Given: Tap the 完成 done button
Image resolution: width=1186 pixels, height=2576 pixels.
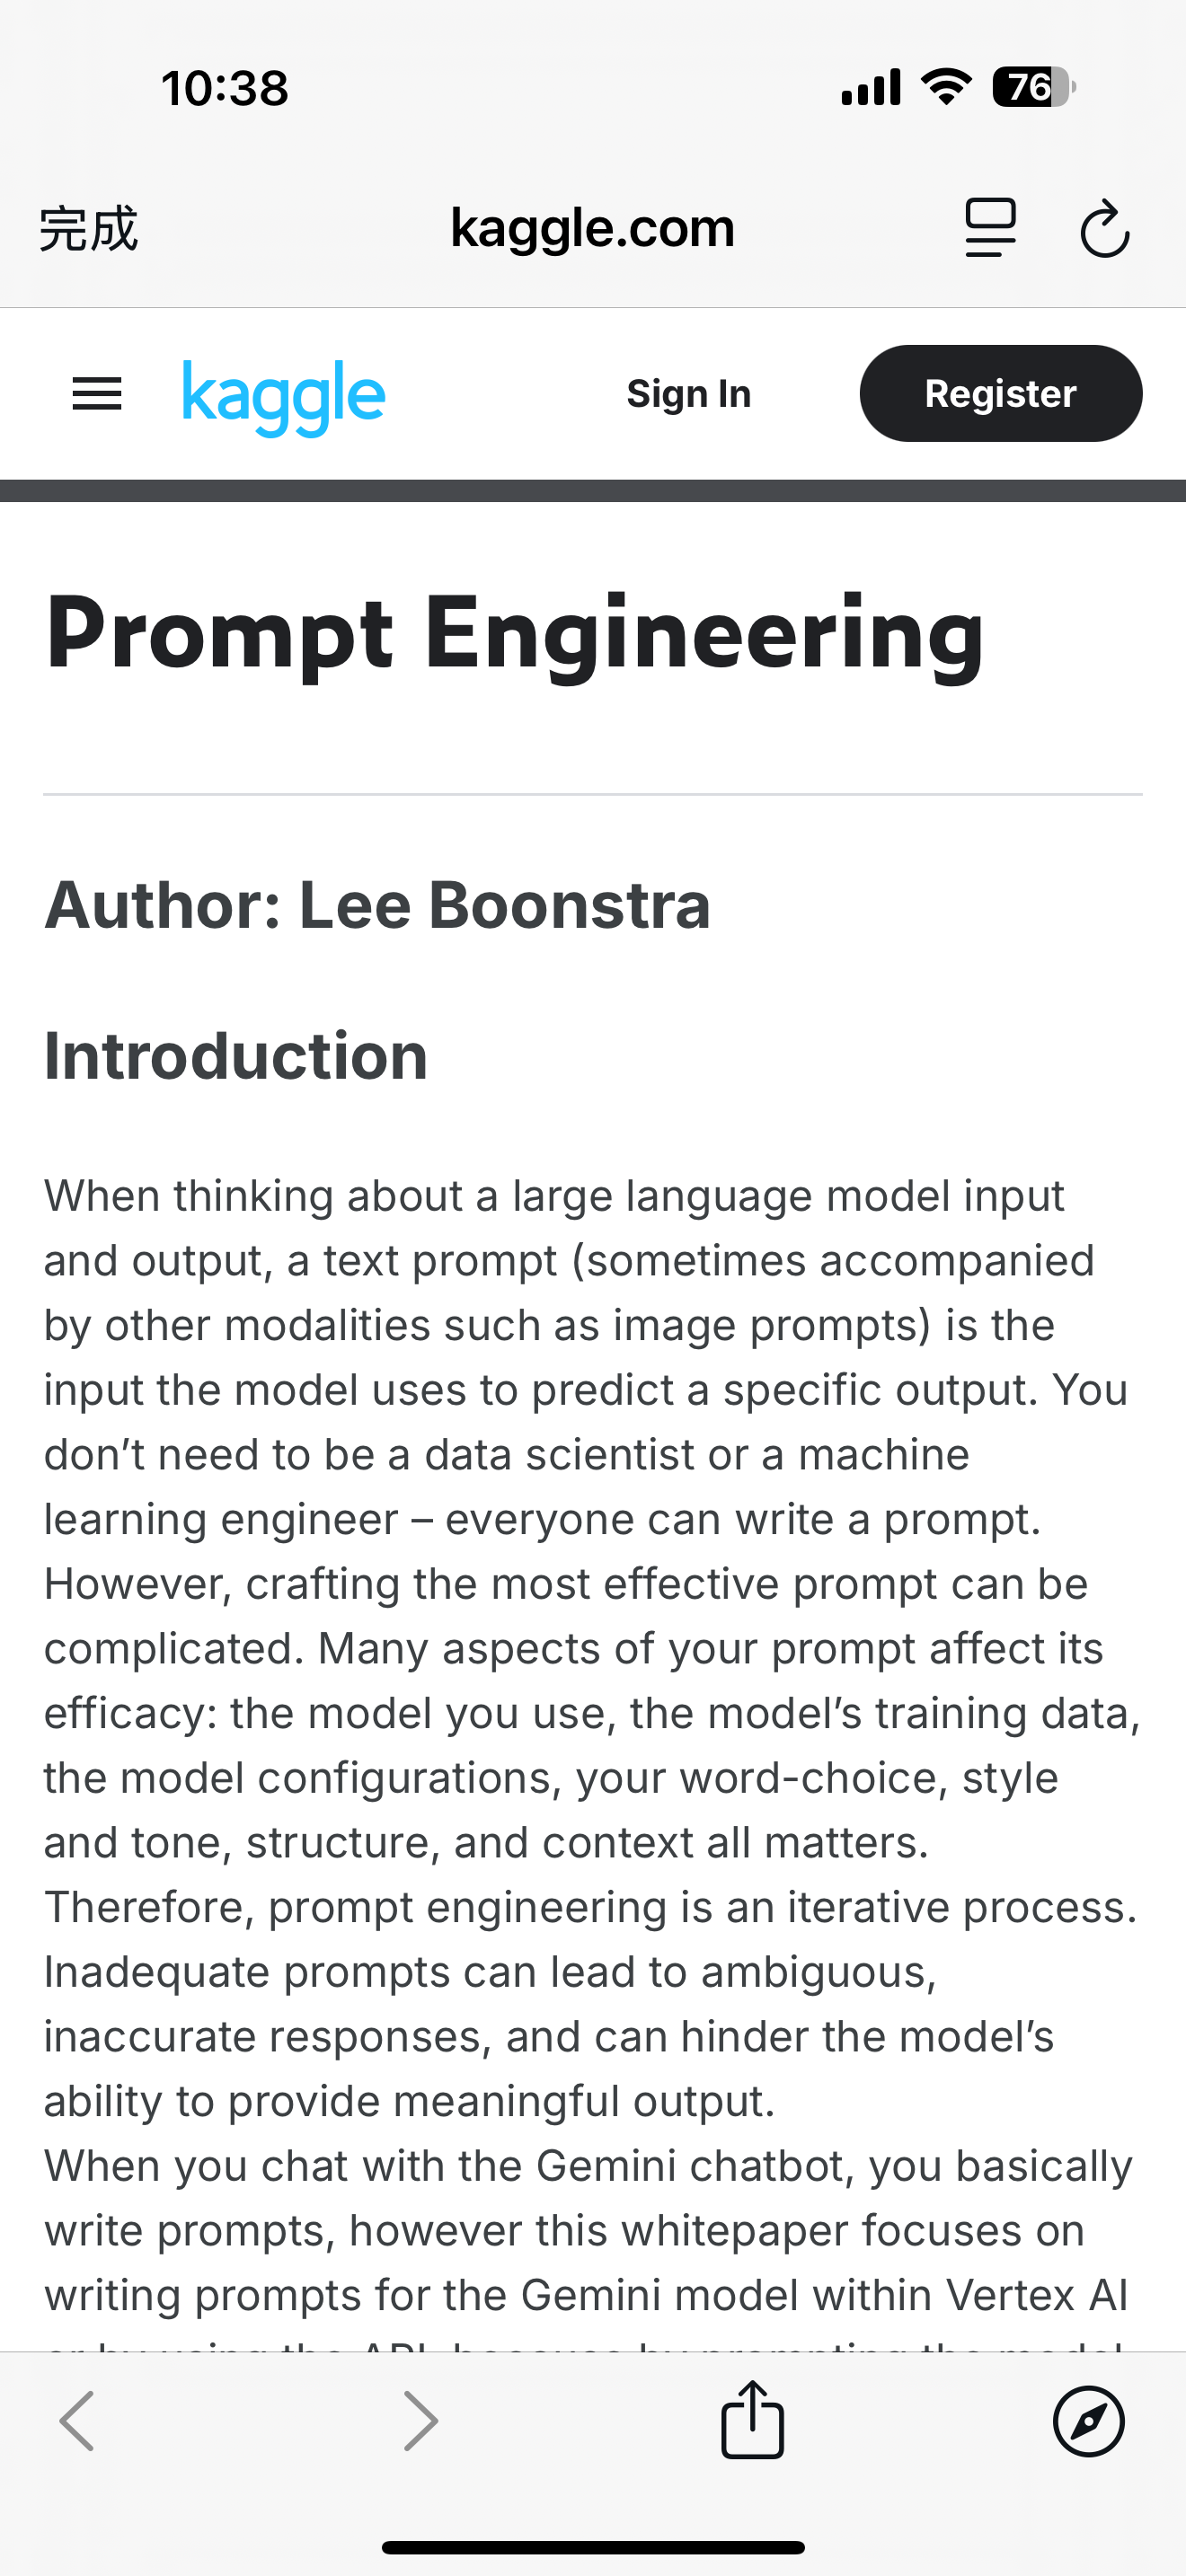Looking at the screenshot, I should (88, 229).
